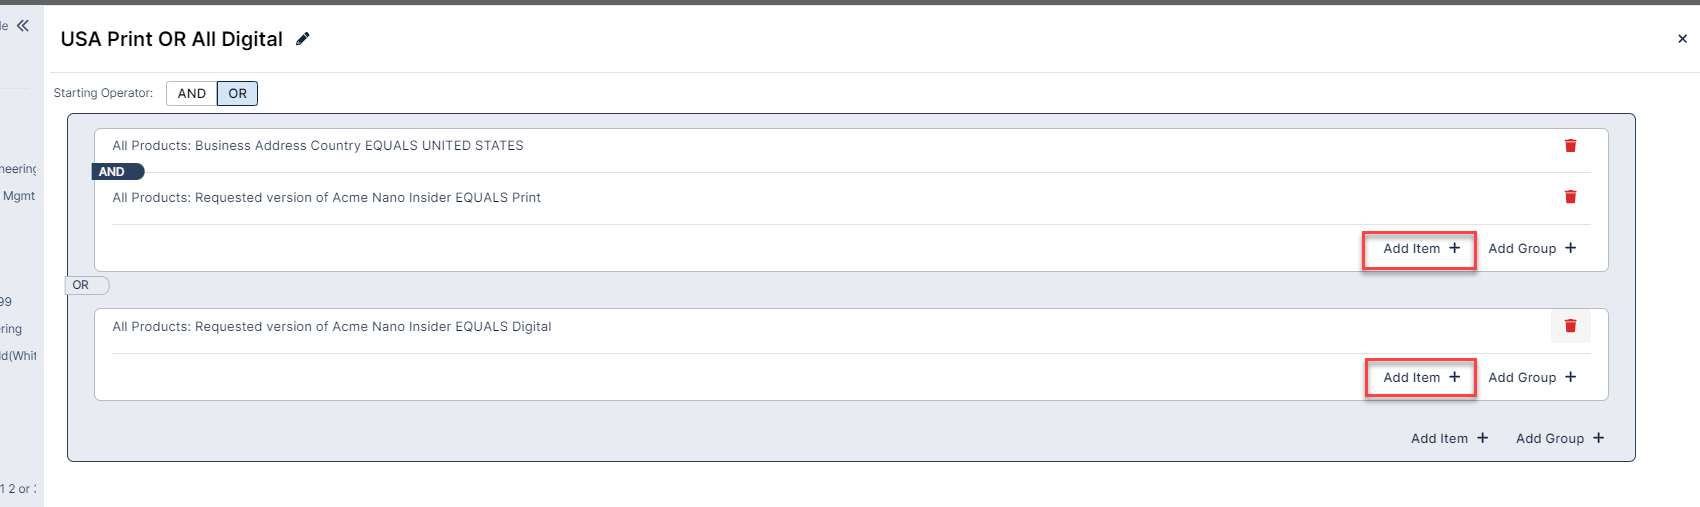Add Group to the outer group

pyautogui.click(x=1559, y=439)
